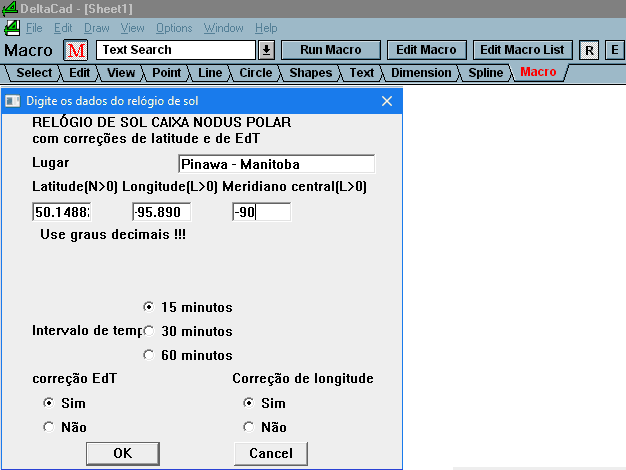Click the E button in macro toolbar
Screen dimensions: 626x470
pos(613,50)
